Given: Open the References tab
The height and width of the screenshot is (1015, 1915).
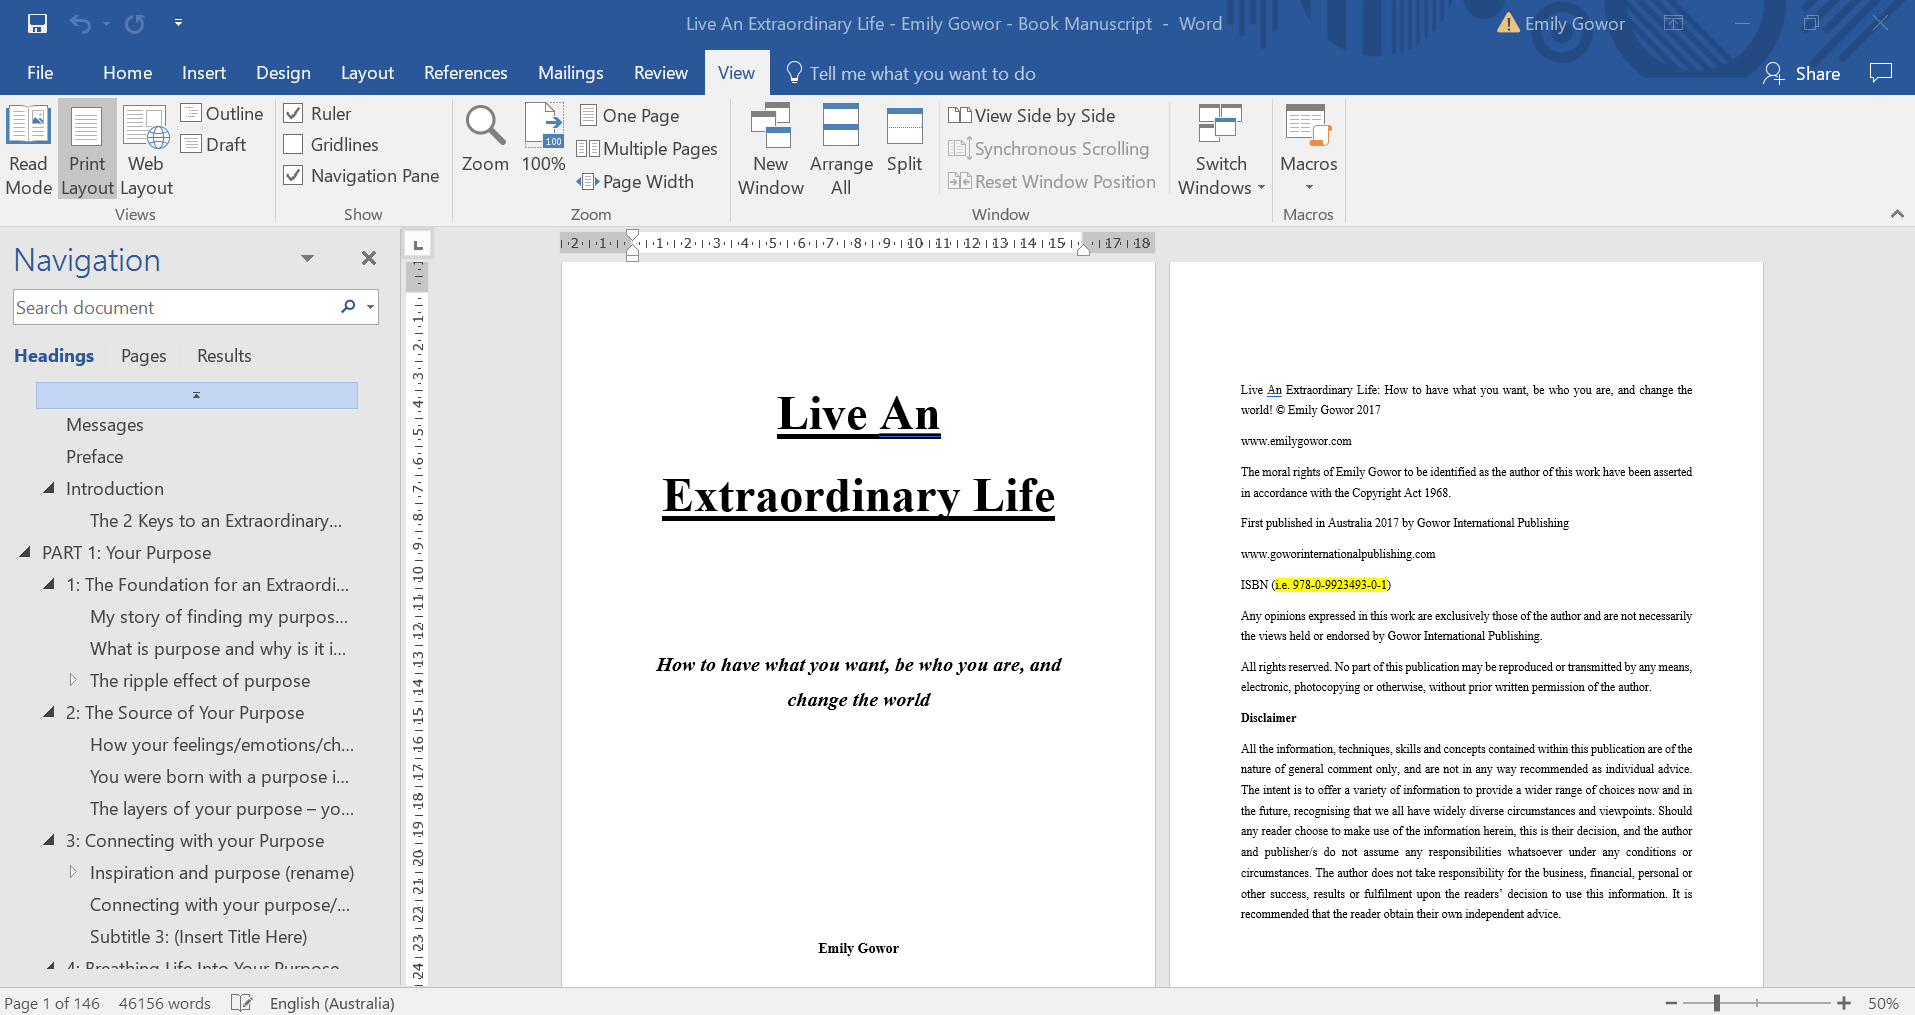Looking at the screenshot, I should click(x=466, y=72).
